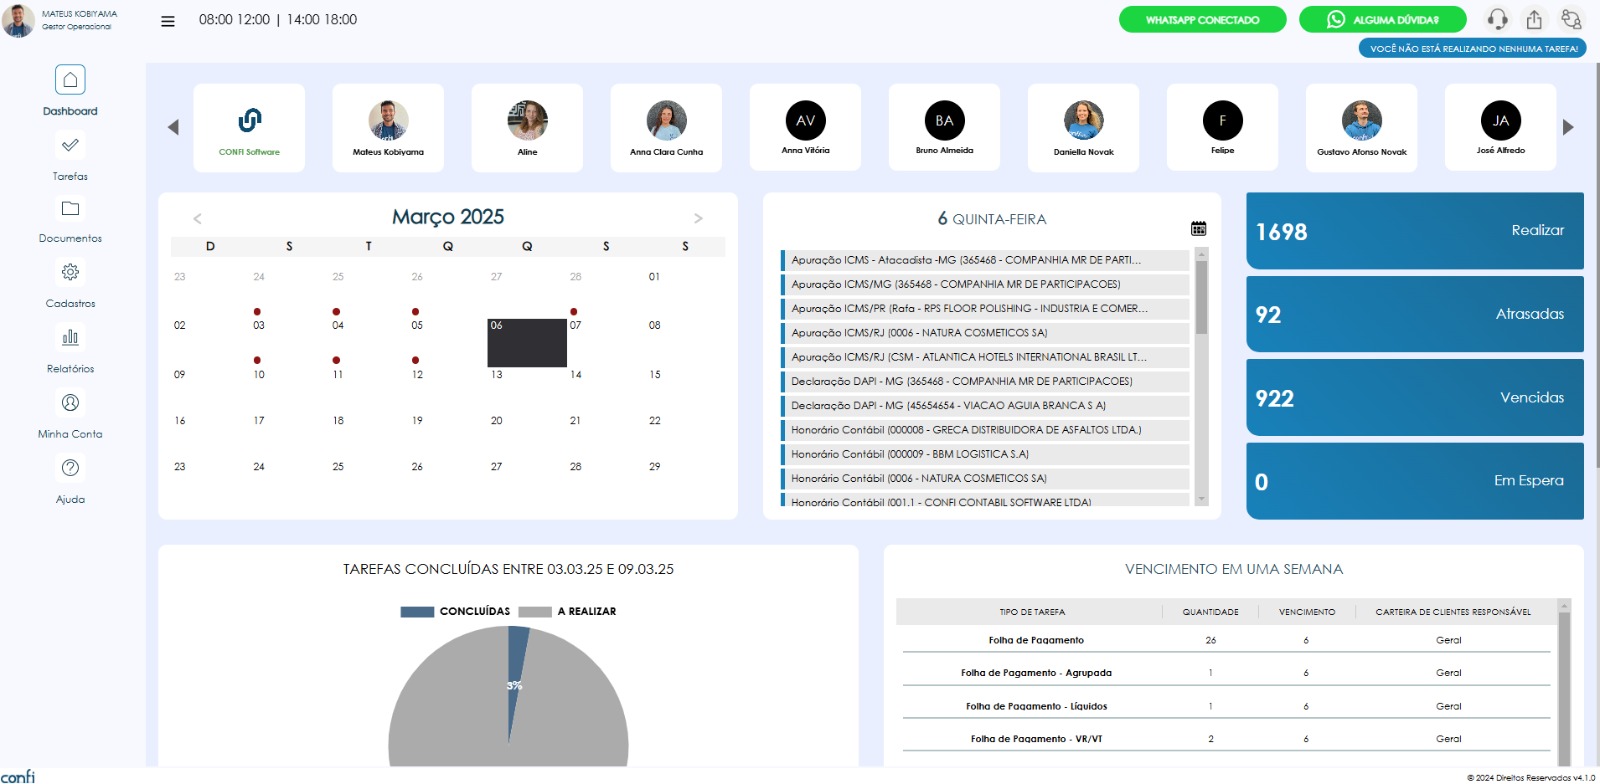Select CONFI Software user card

point(249,128)
